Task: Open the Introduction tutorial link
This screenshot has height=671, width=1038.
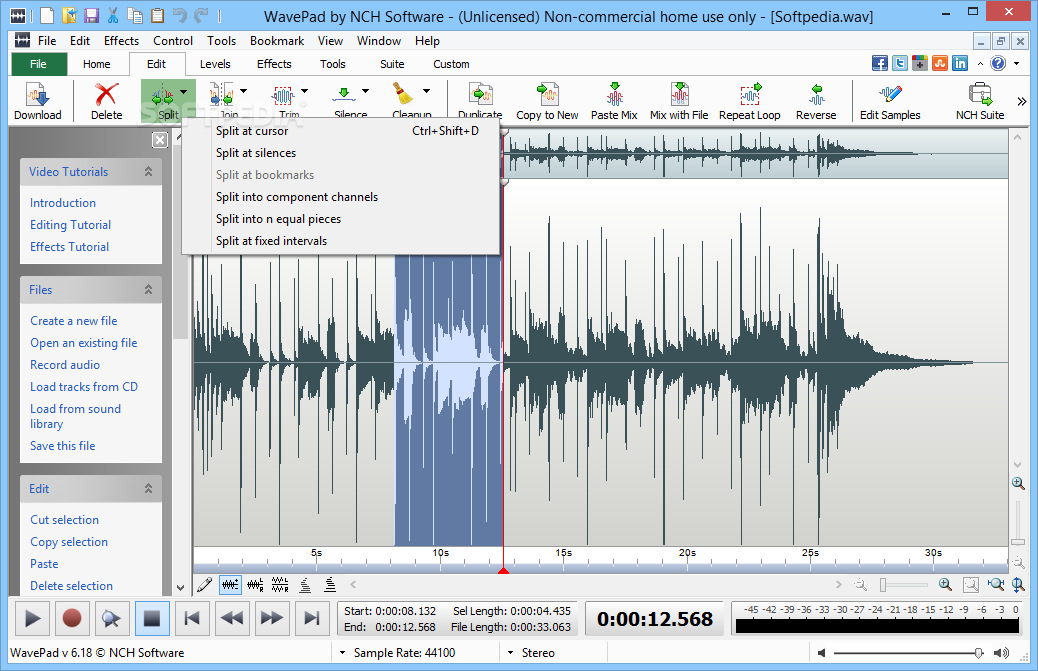Action: (x=63, y=202)
